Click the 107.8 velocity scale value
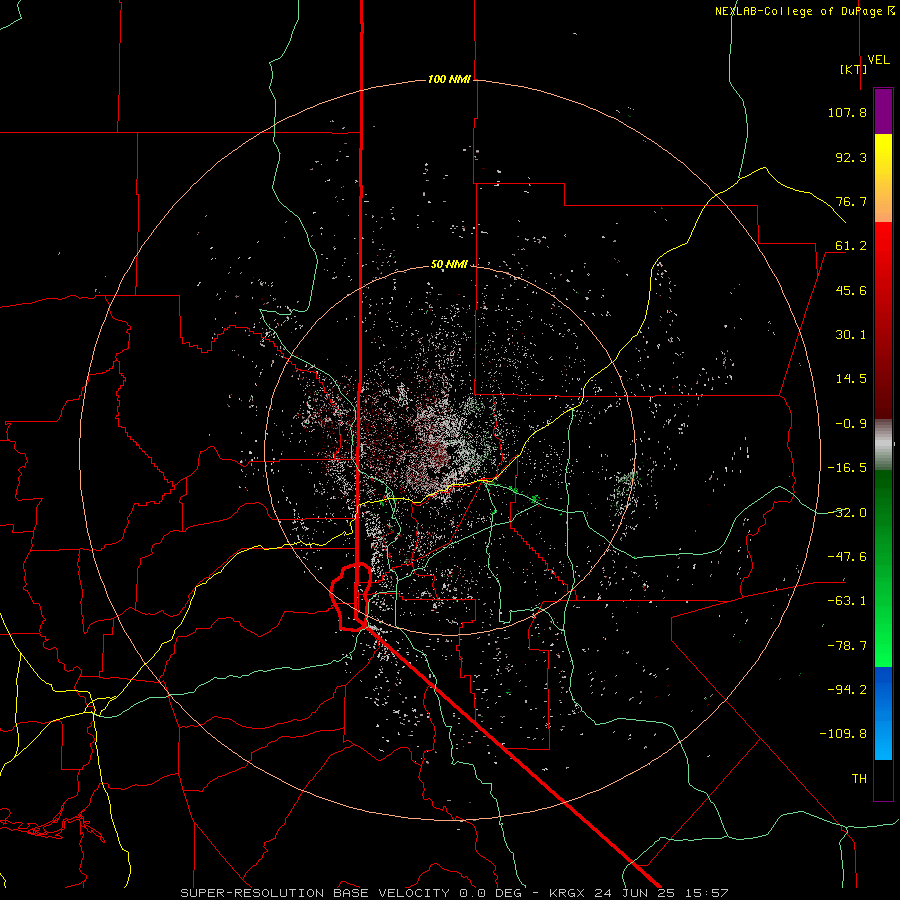This screenshot has width=900, height=900. click(x=847, y=112)
